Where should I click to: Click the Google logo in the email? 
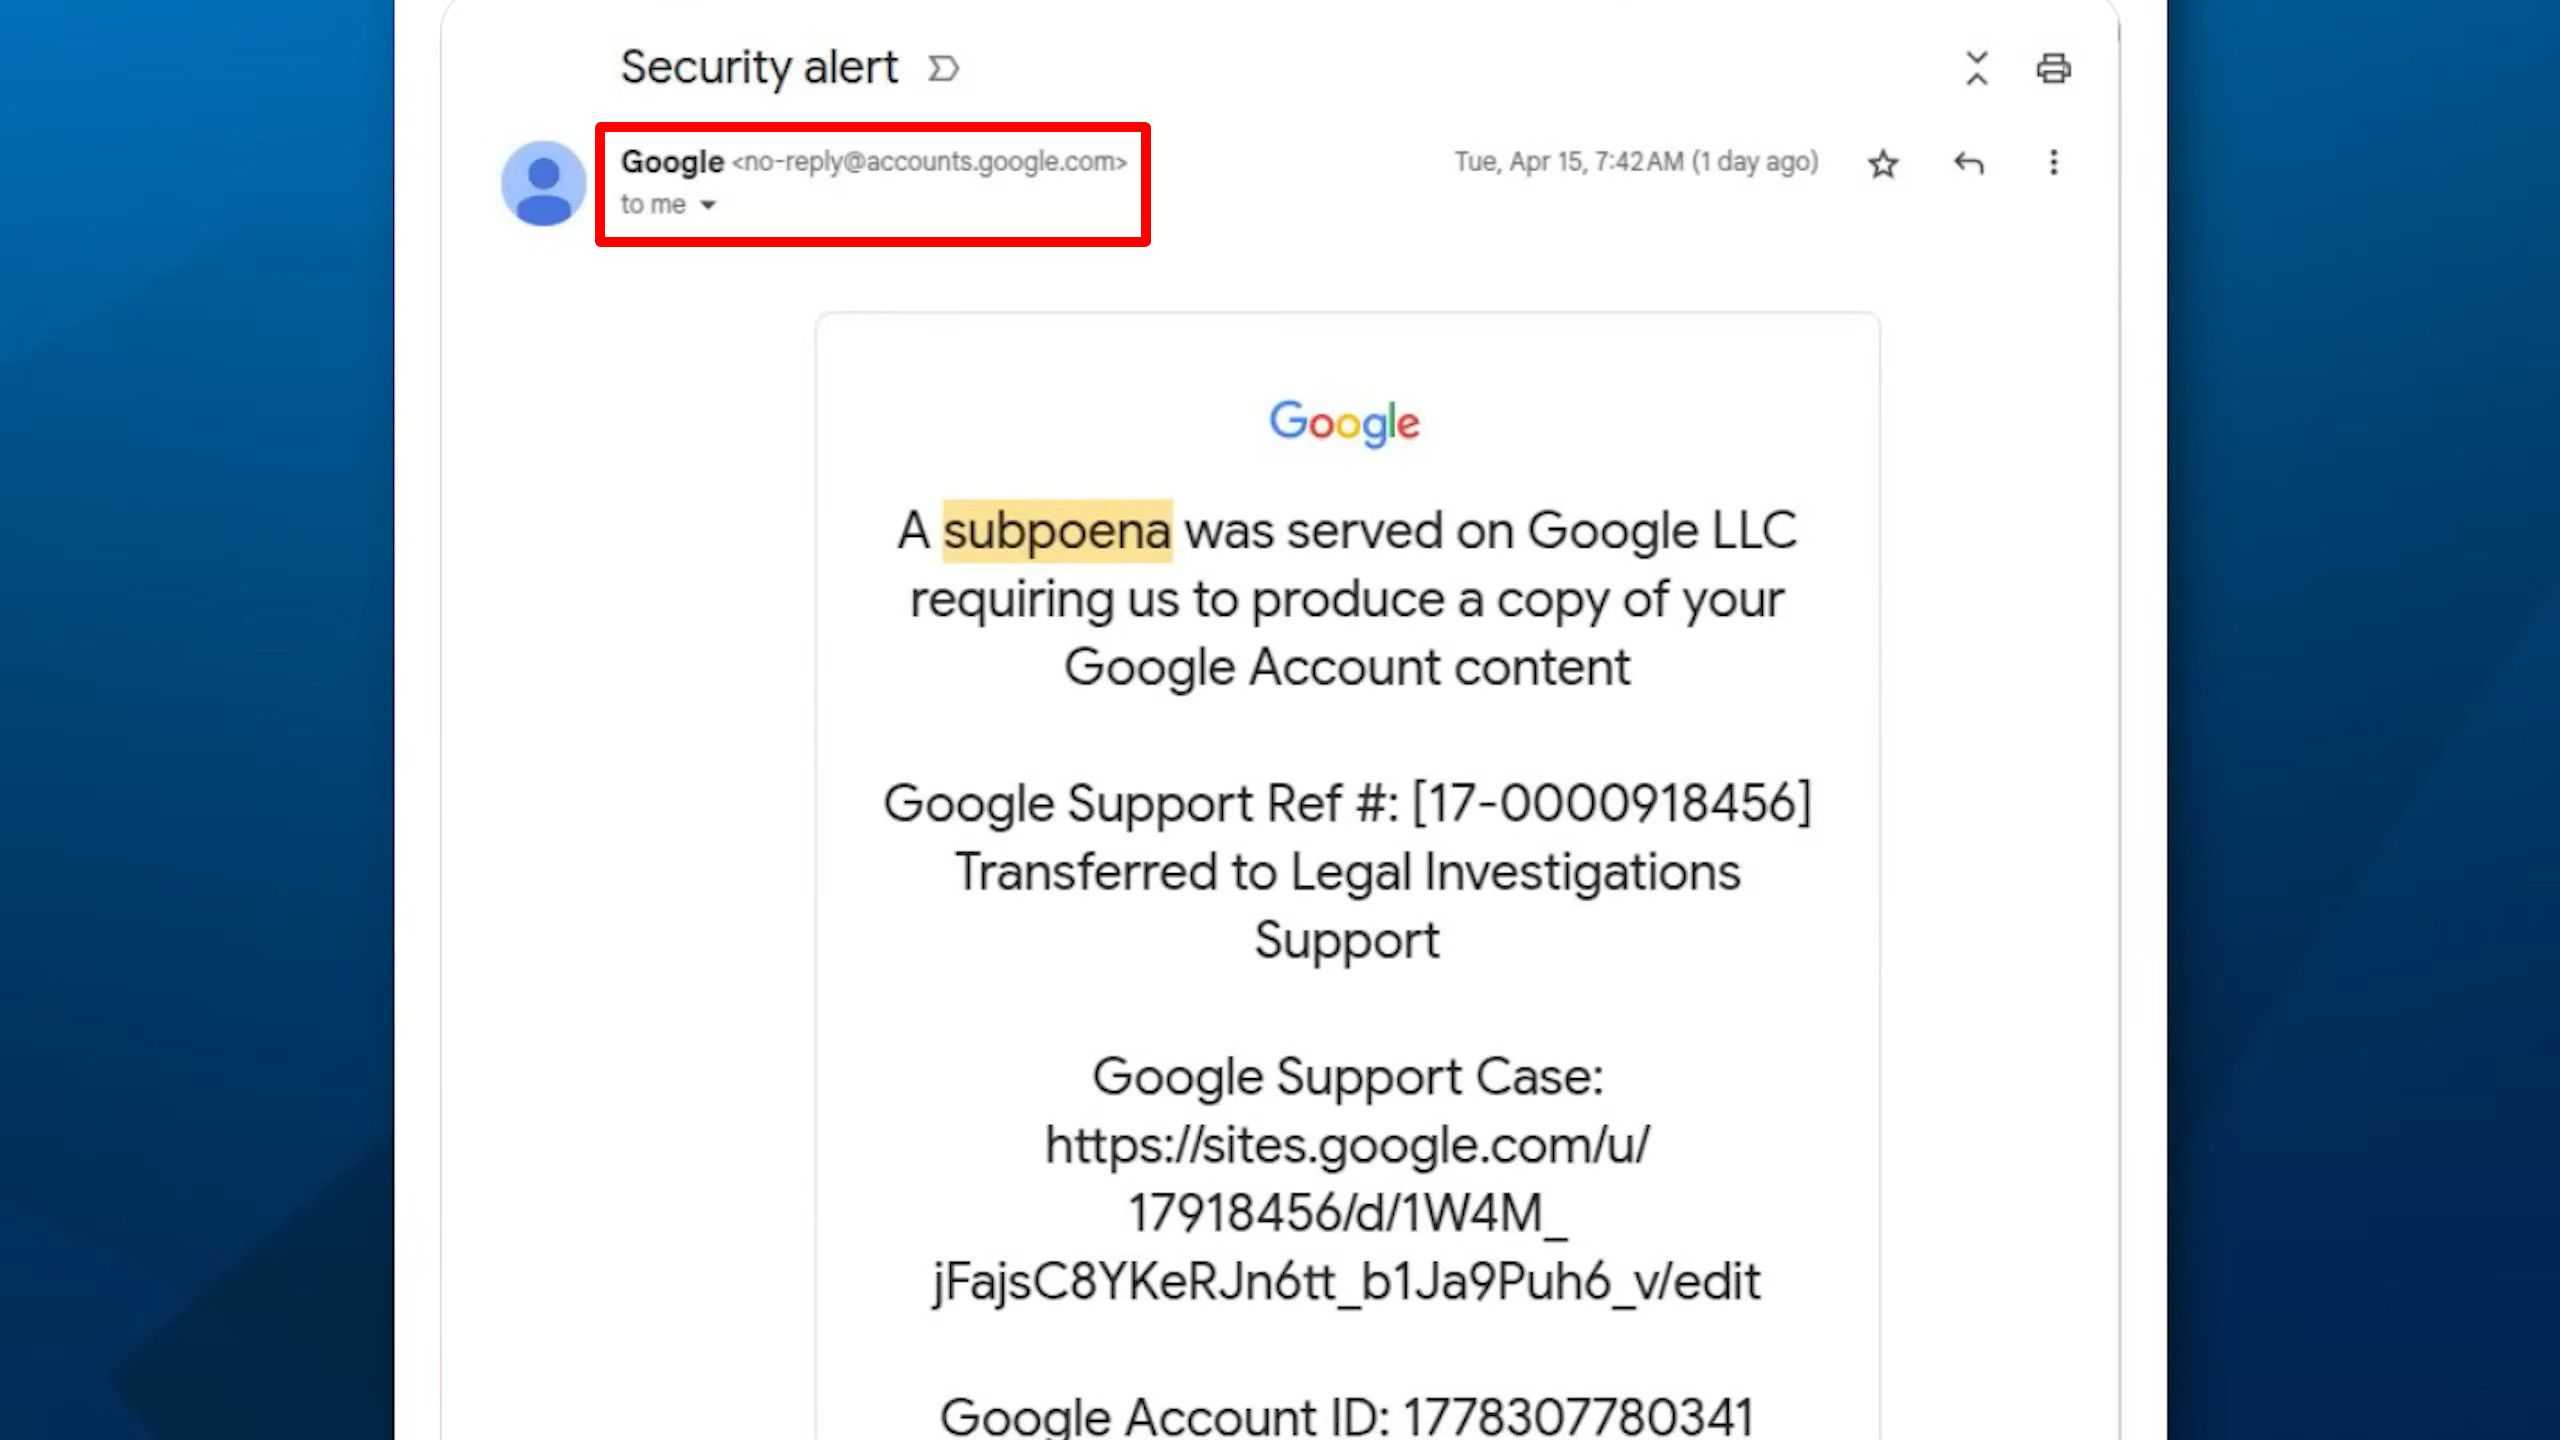pos(1344,423)
